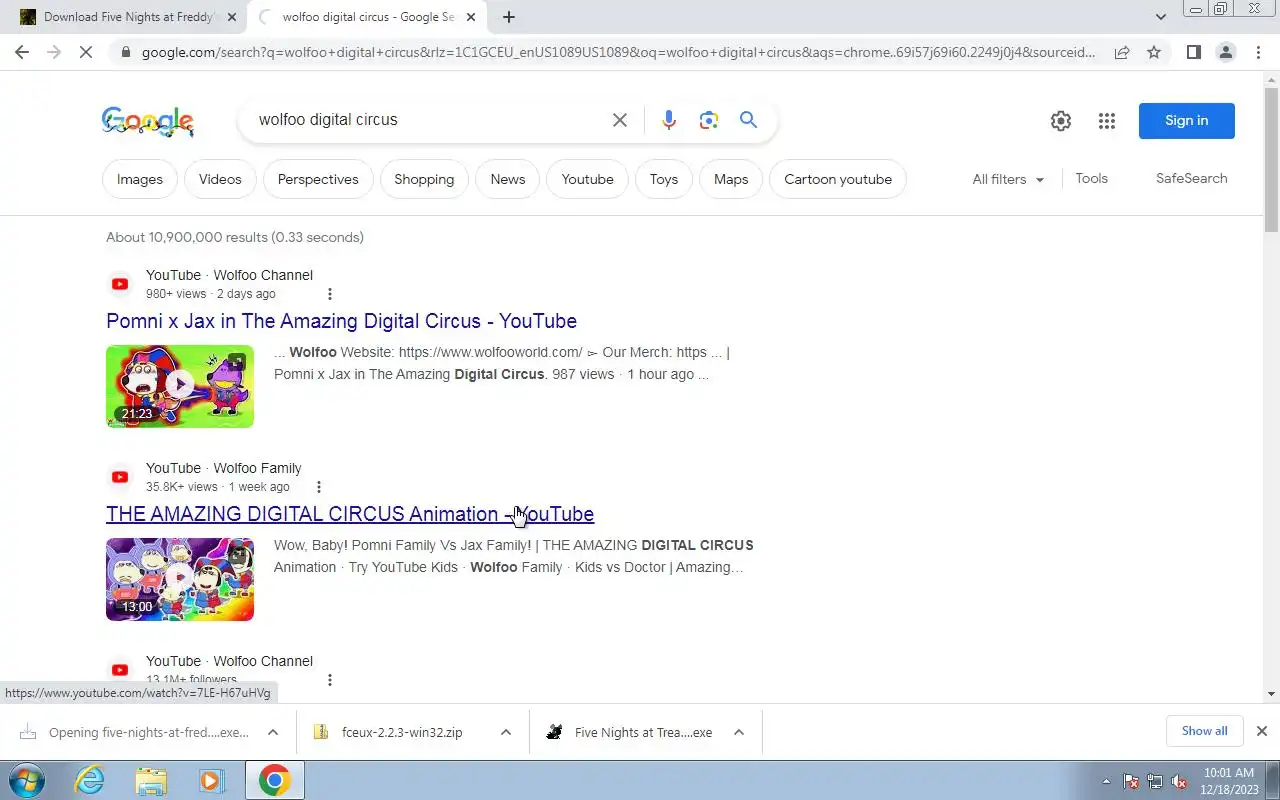Bookmark this page with the star icon
Image resolution: width=1280 pixels, height=800 pixels.
point(1154,52)
